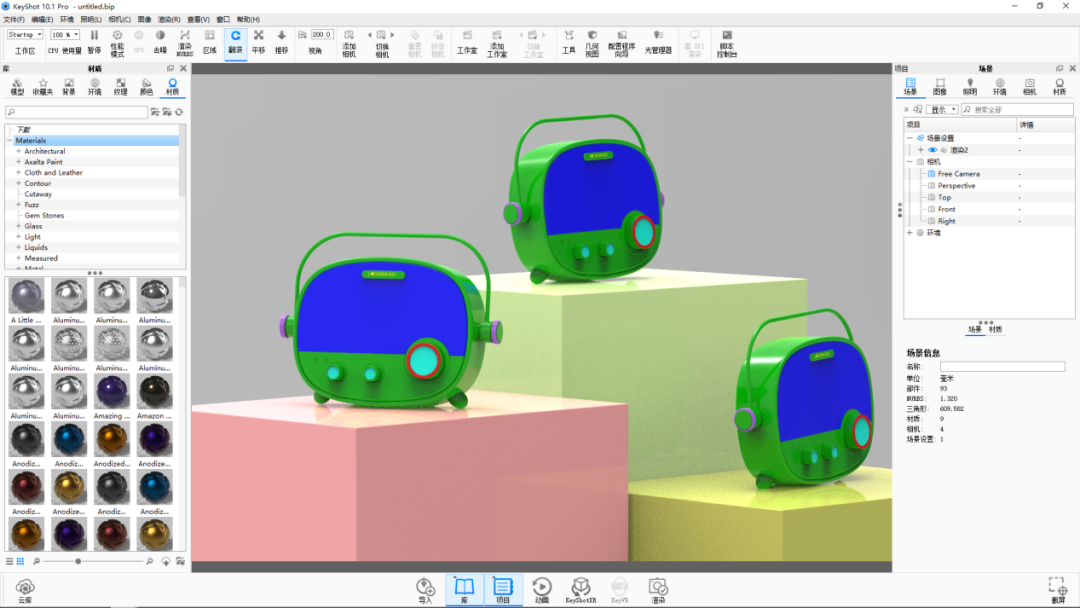
Task: Click the 云库 (cloud library) icon
Action: pyautogui.click(x=25, y=591)
